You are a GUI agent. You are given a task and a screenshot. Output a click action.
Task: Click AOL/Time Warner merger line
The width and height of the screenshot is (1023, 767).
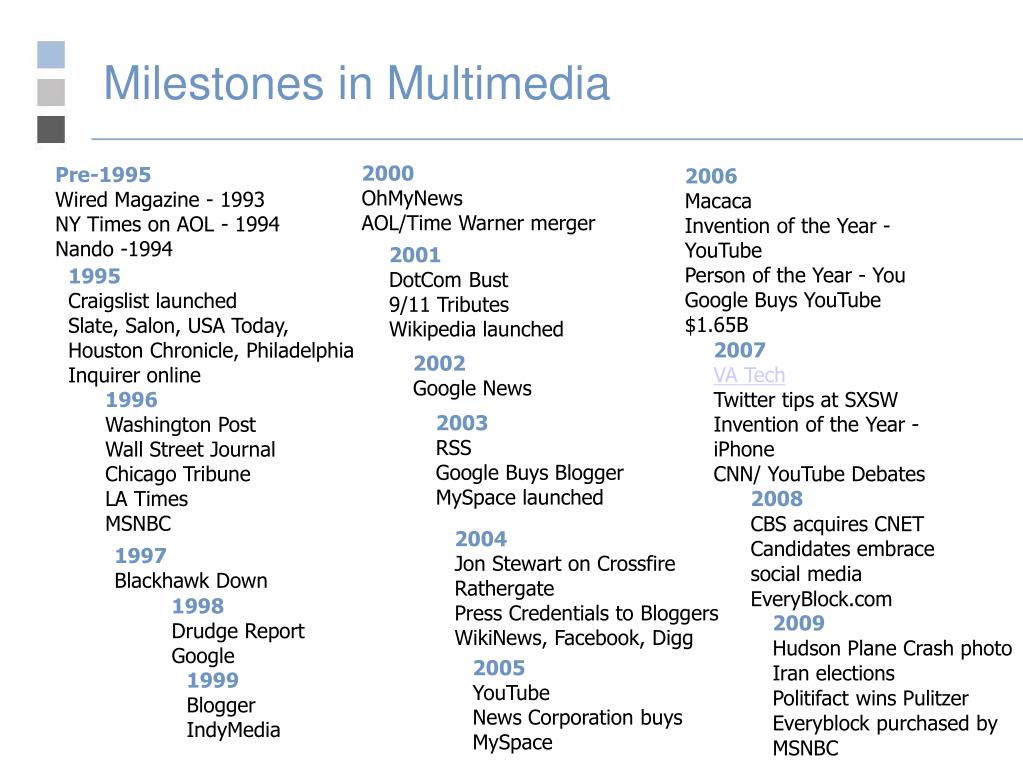click(478, 223)
